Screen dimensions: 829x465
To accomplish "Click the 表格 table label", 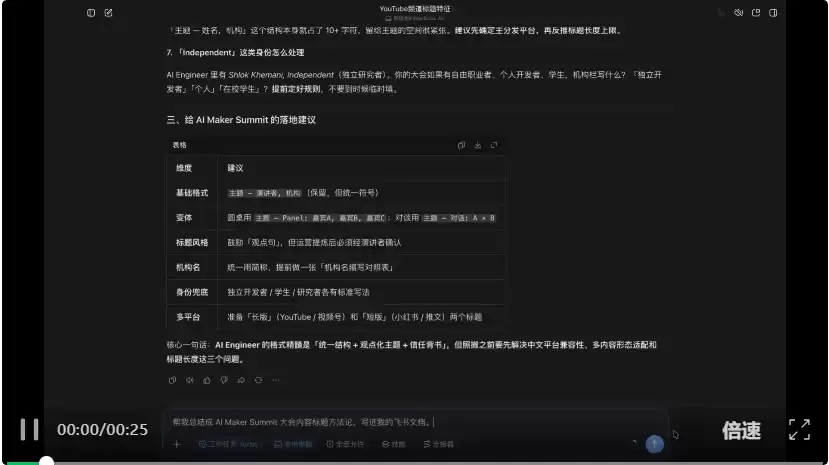I will click(179, 145).
